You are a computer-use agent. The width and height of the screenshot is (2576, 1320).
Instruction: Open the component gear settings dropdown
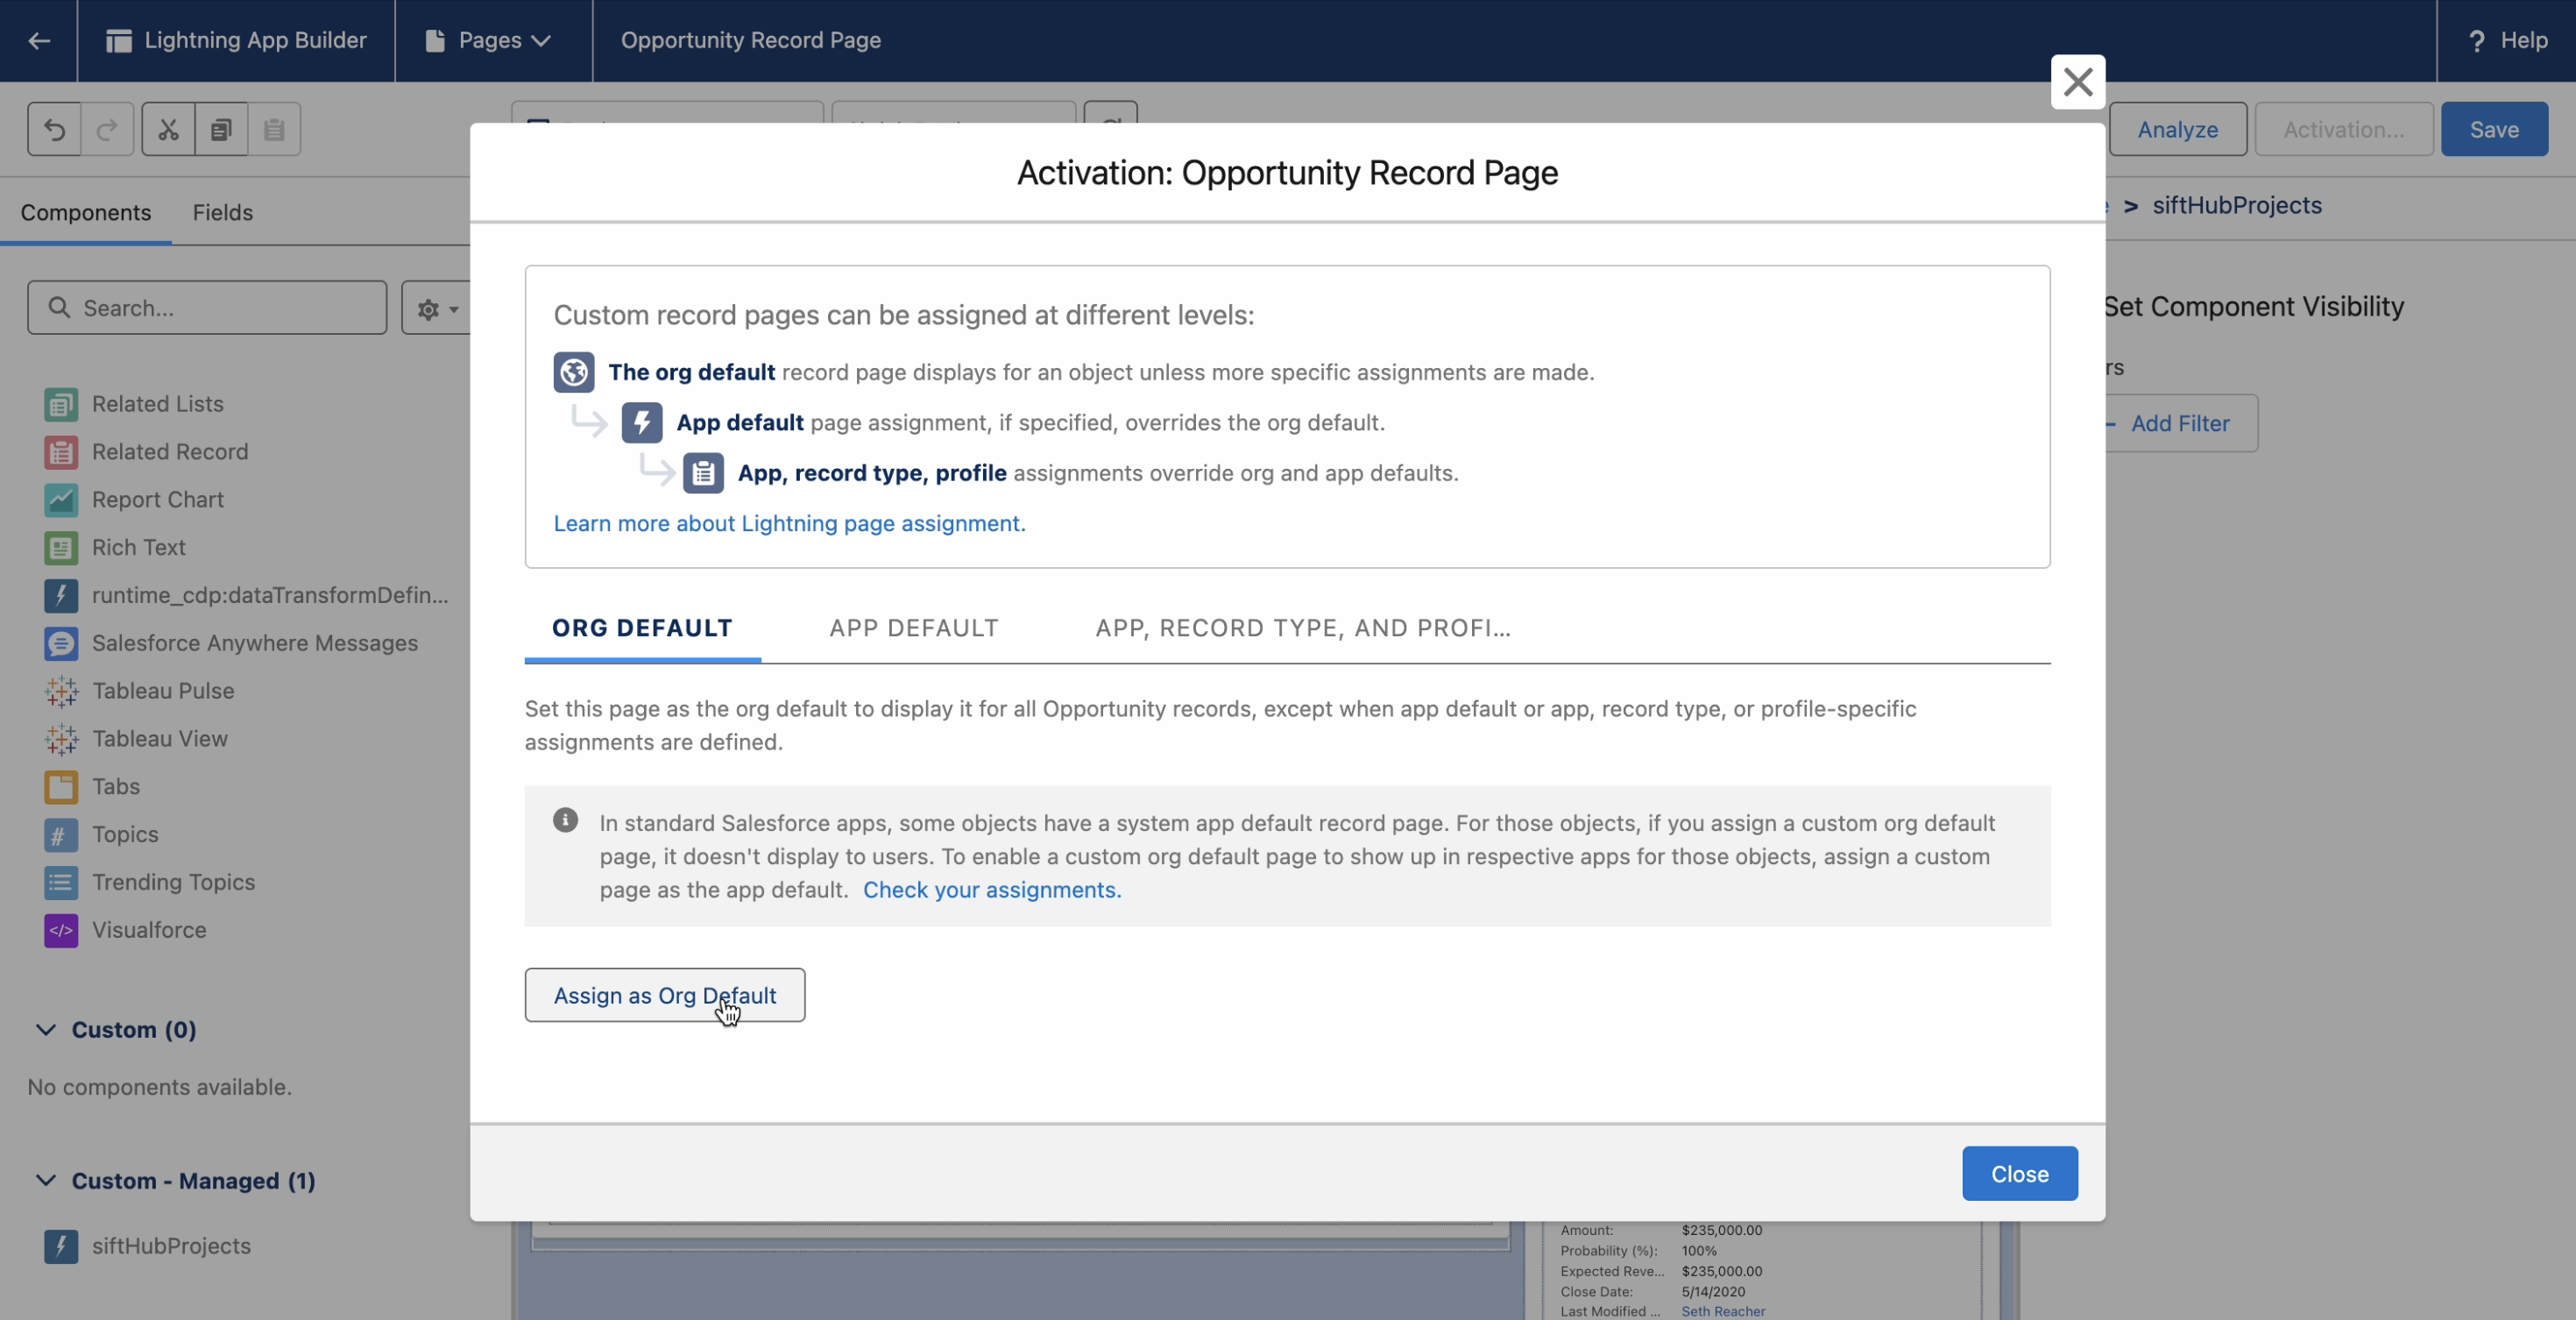437,309
